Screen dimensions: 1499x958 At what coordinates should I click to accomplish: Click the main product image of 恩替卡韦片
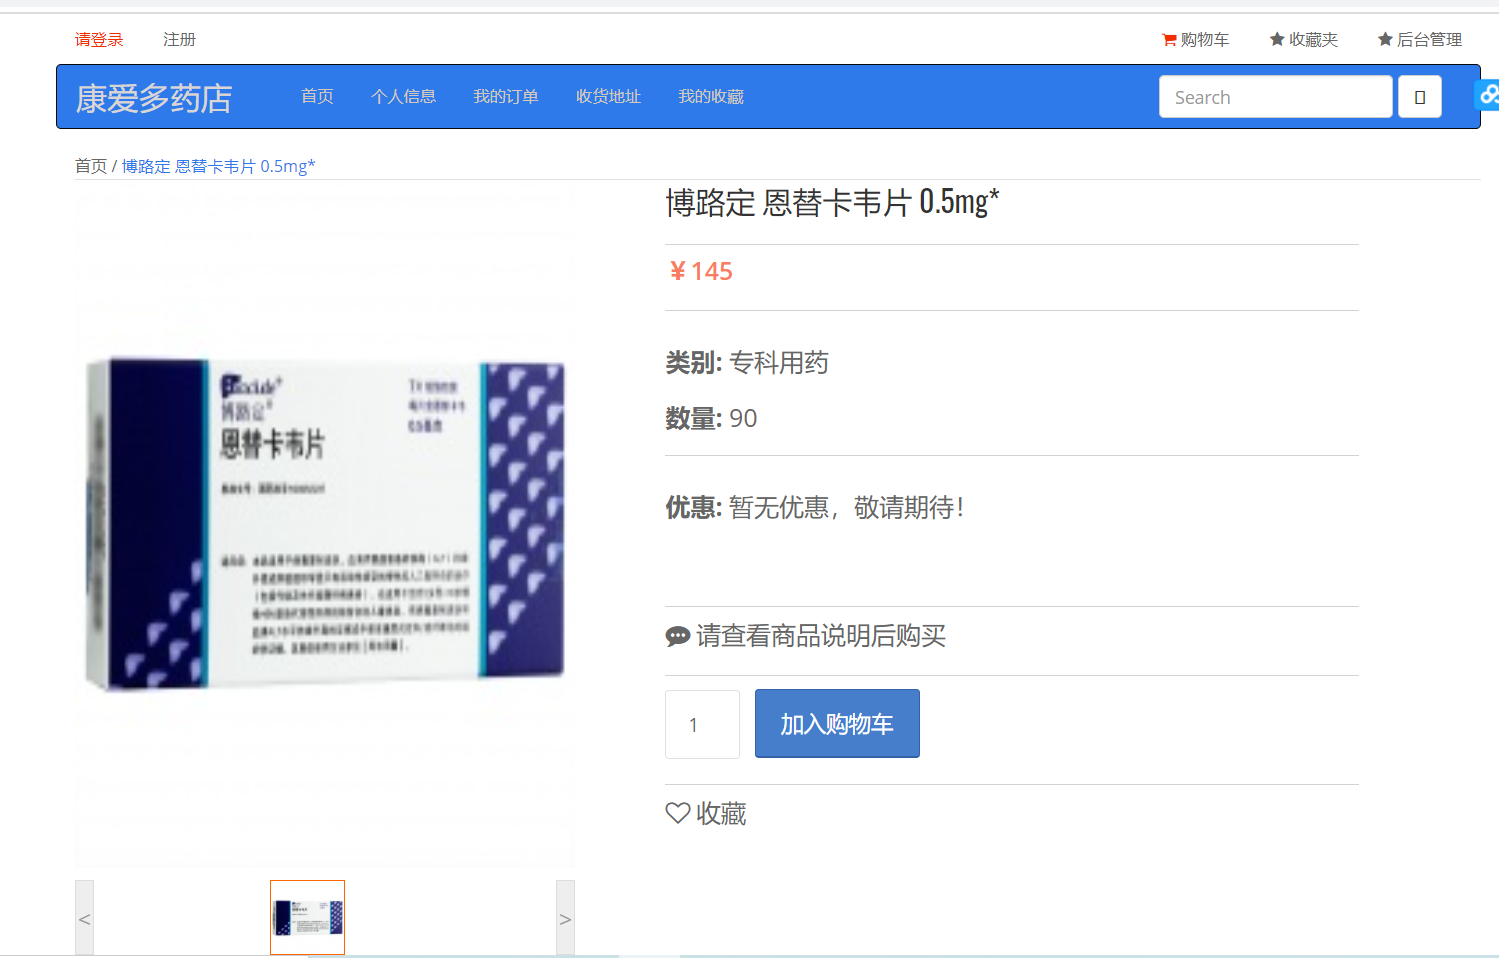point(325,524)
